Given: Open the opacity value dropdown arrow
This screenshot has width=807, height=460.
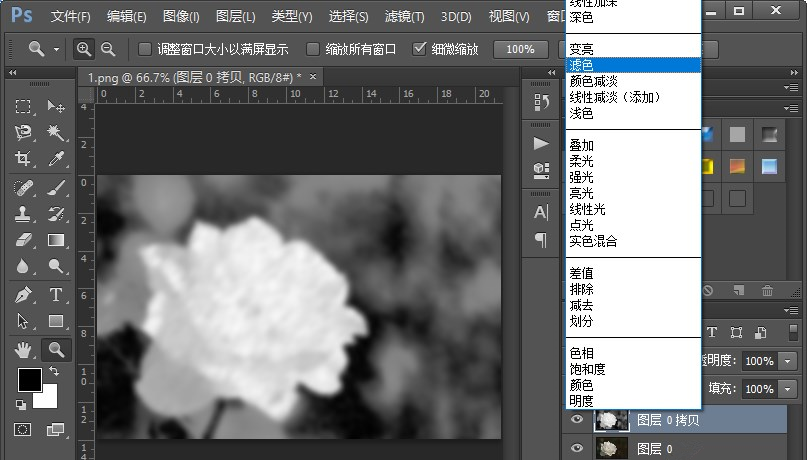Looking at the screenshot, I should click(787, 361).
